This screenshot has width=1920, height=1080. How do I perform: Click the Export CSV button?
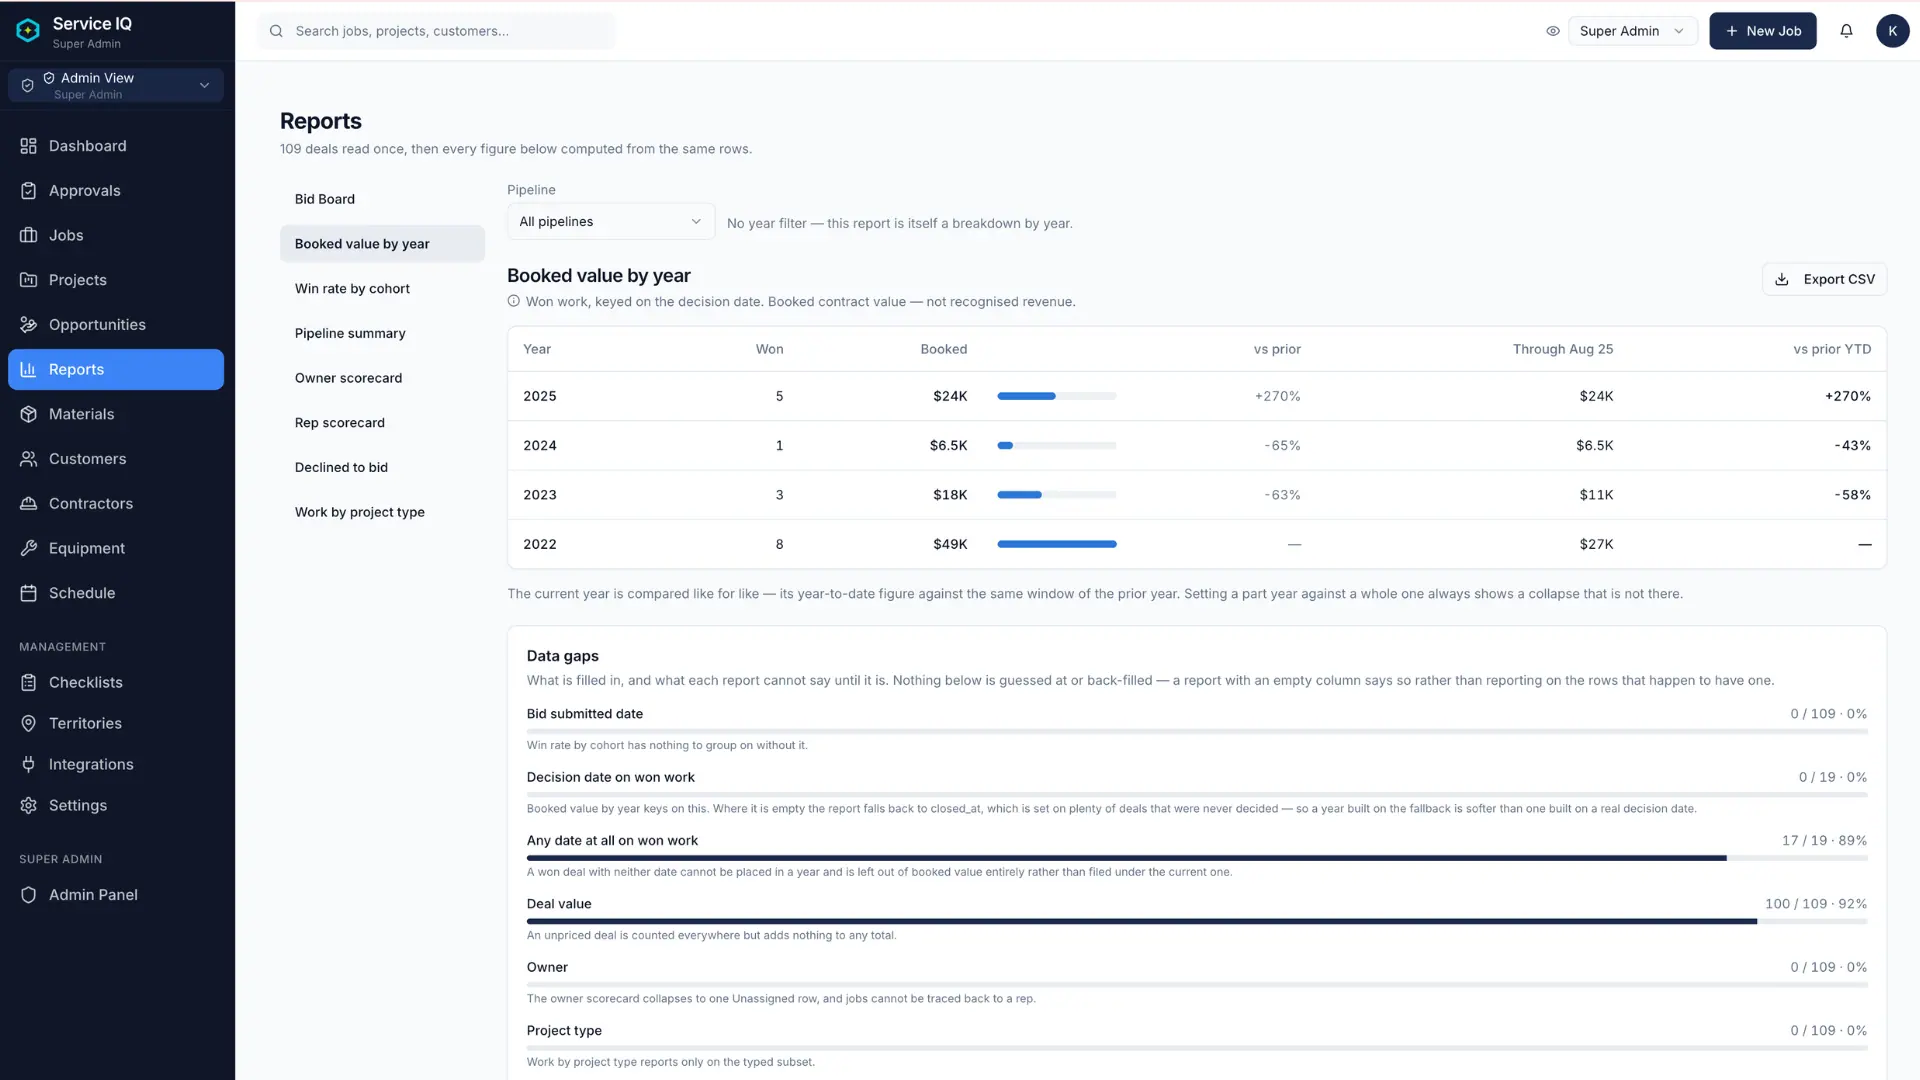pos(1824,280)
